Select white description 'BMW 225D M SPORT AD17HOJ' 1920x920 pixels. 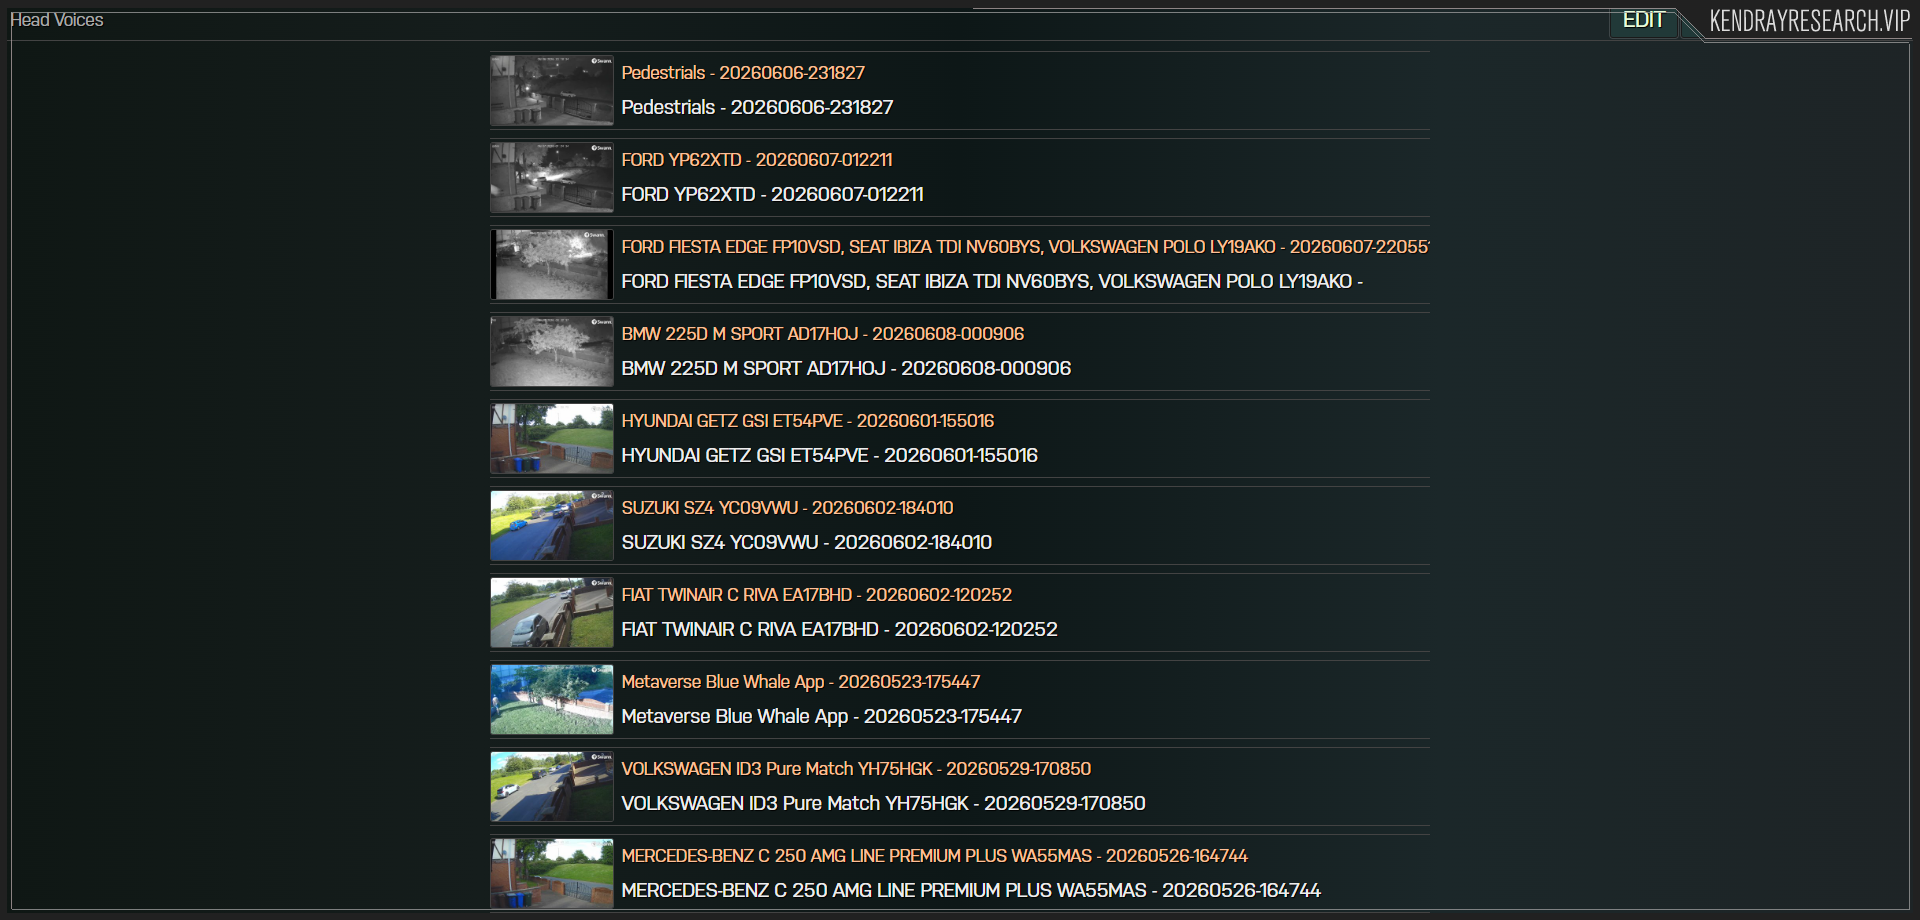tap(846, 368)
